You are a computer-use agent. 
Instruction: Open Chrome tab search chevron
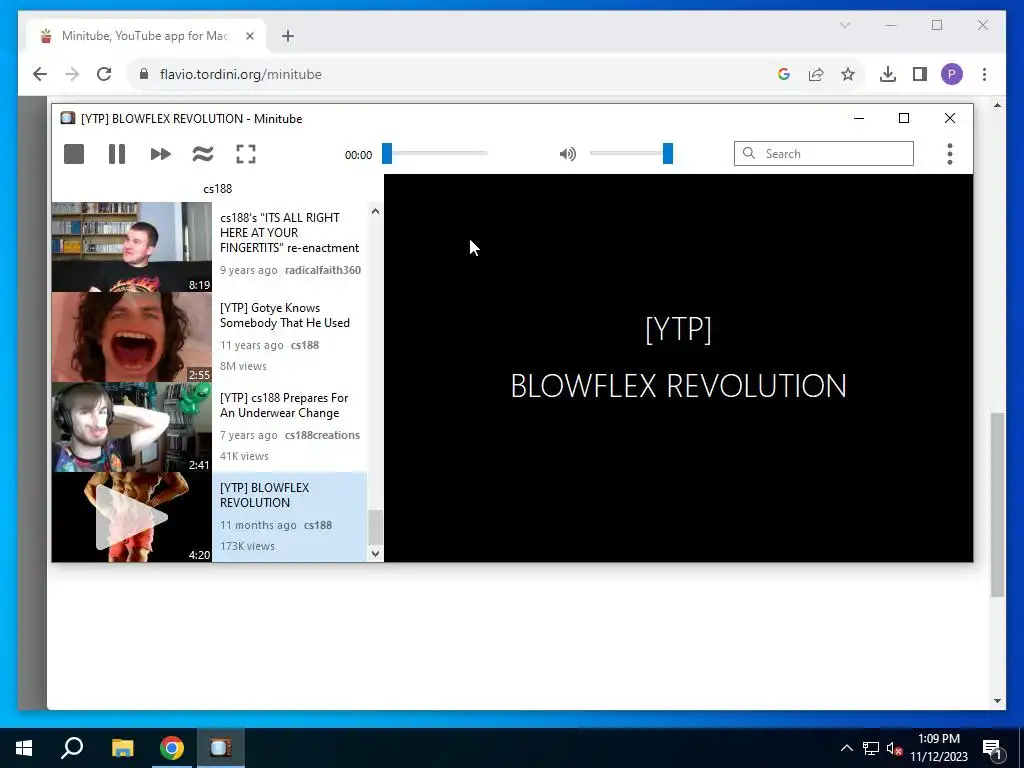844,25
